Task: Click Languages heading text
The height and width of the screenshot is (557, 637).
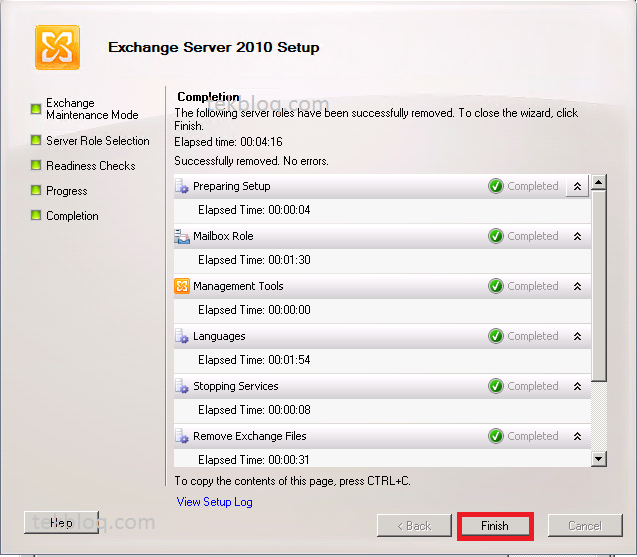Action: point(219,336)
